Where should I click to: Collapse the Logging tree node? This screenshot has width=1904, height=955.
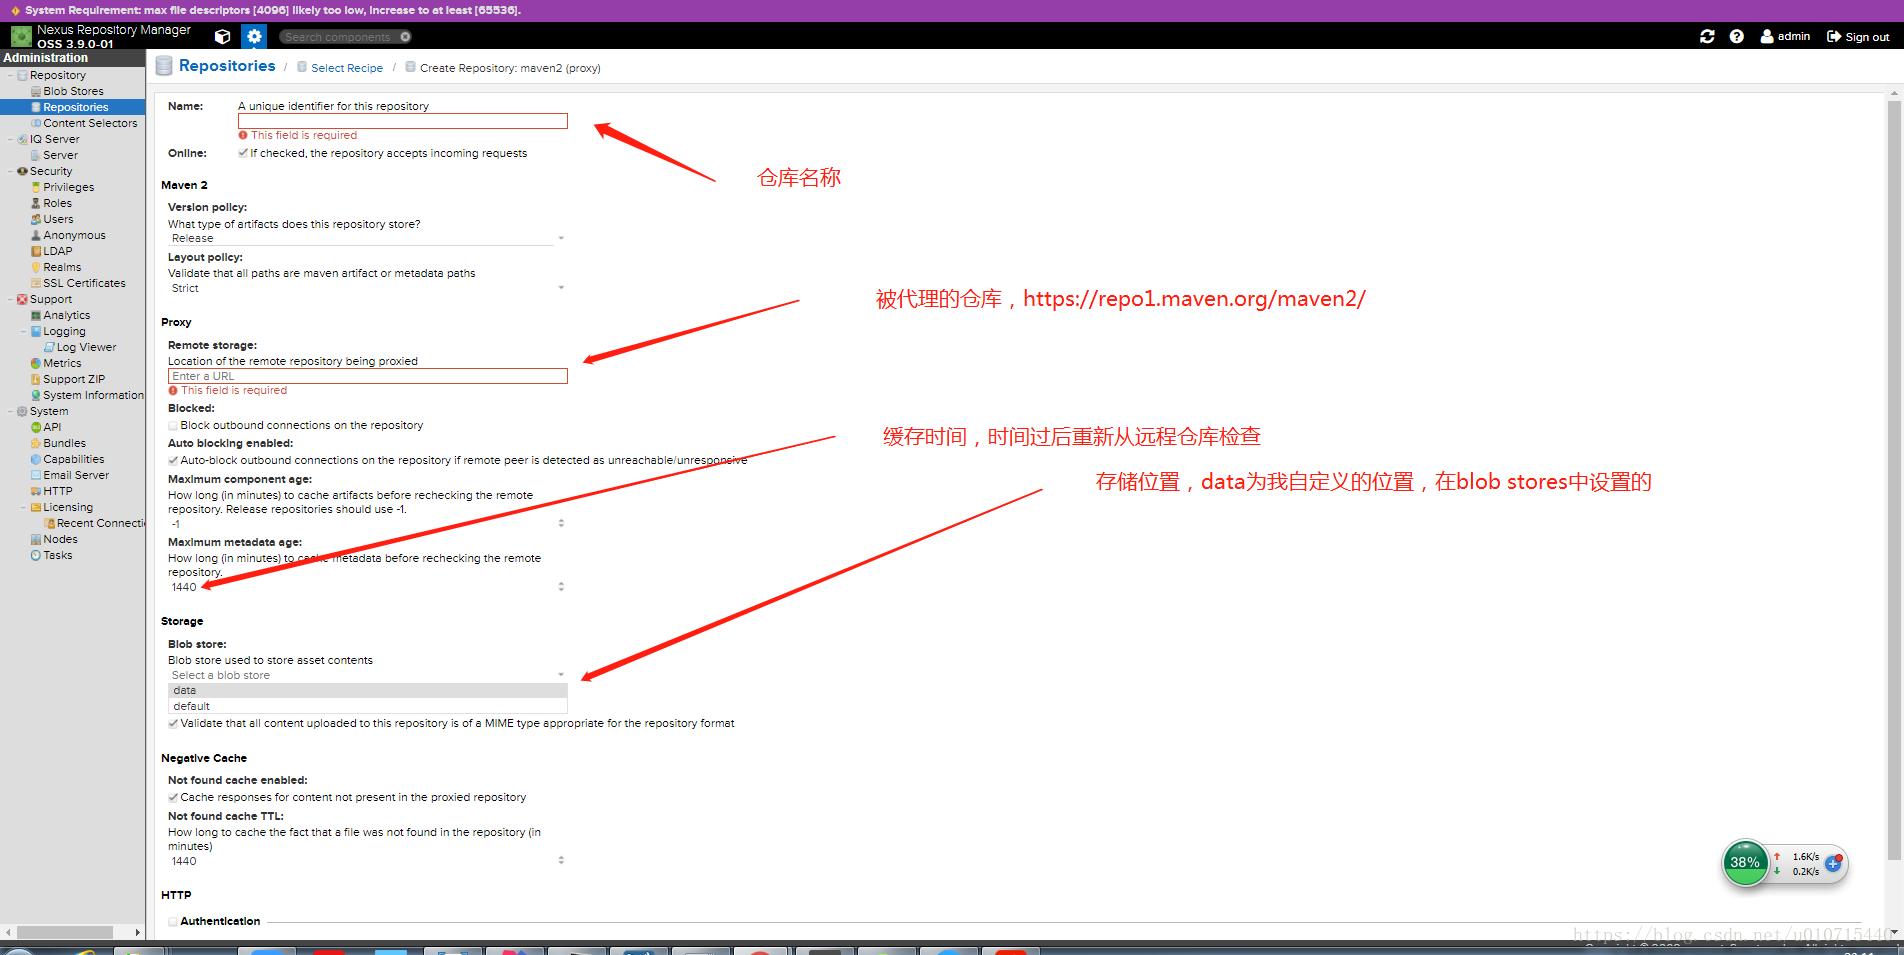24,331
